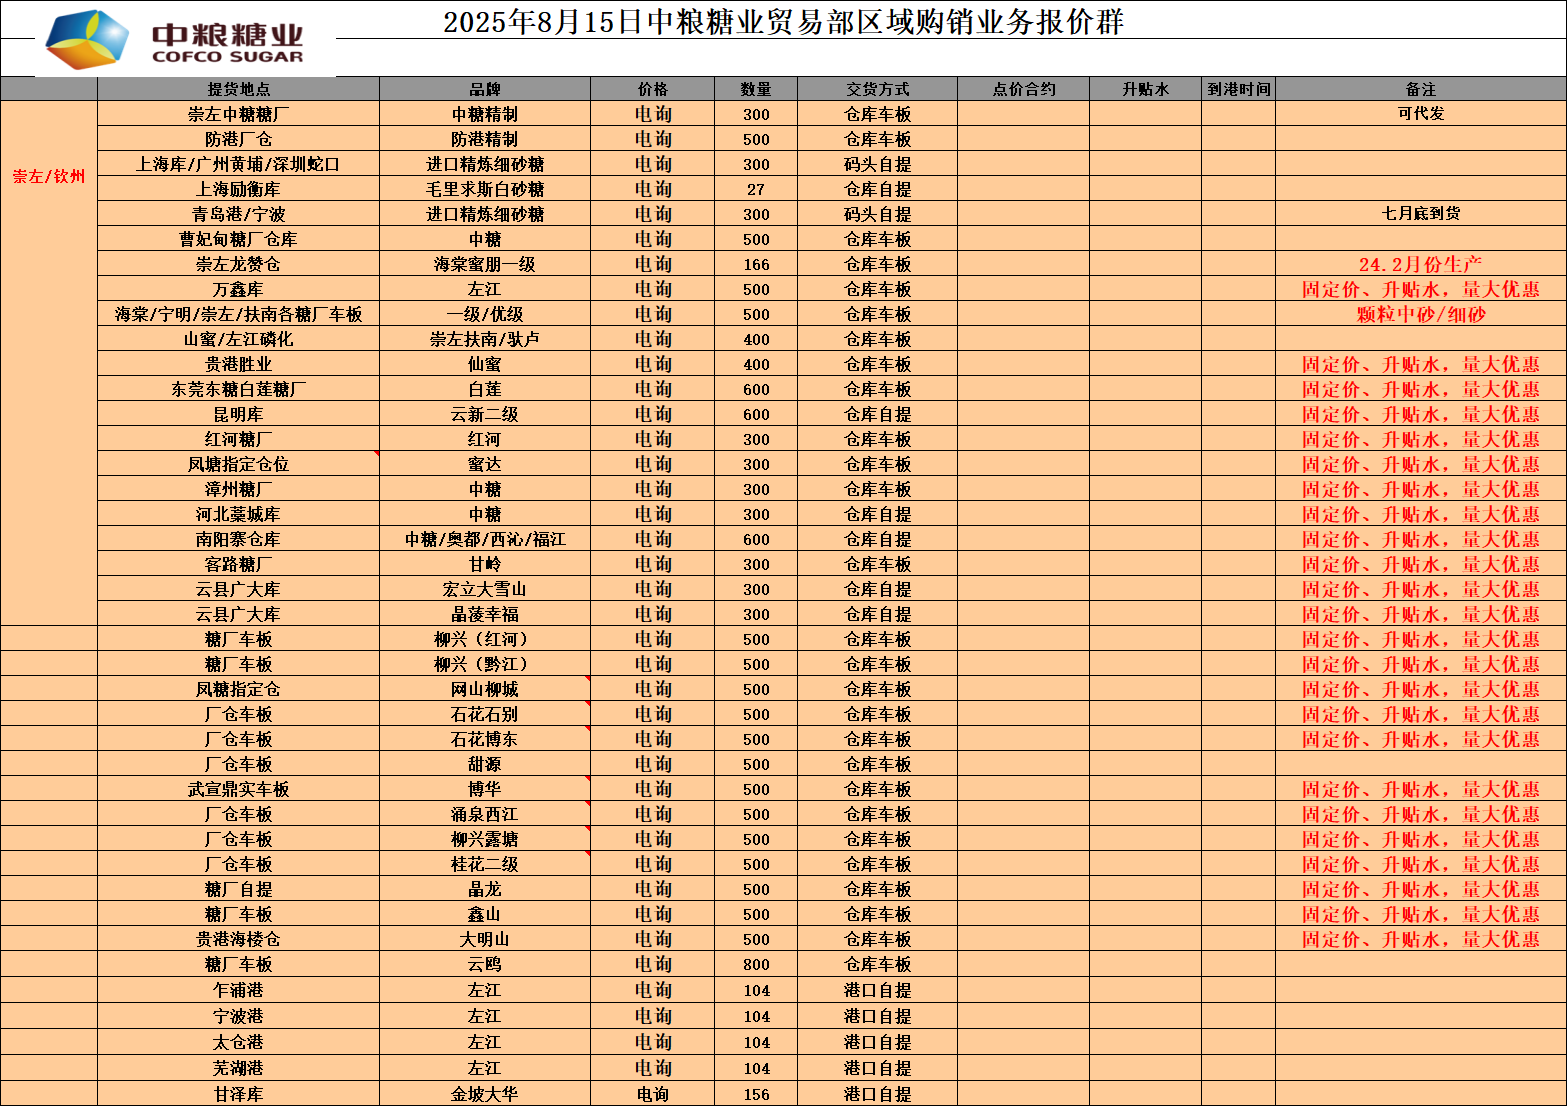Select the 金坡大华 brand cell
Image resolution: width=1567 pixels, height=1106 pixels.
pos(484,1094)
